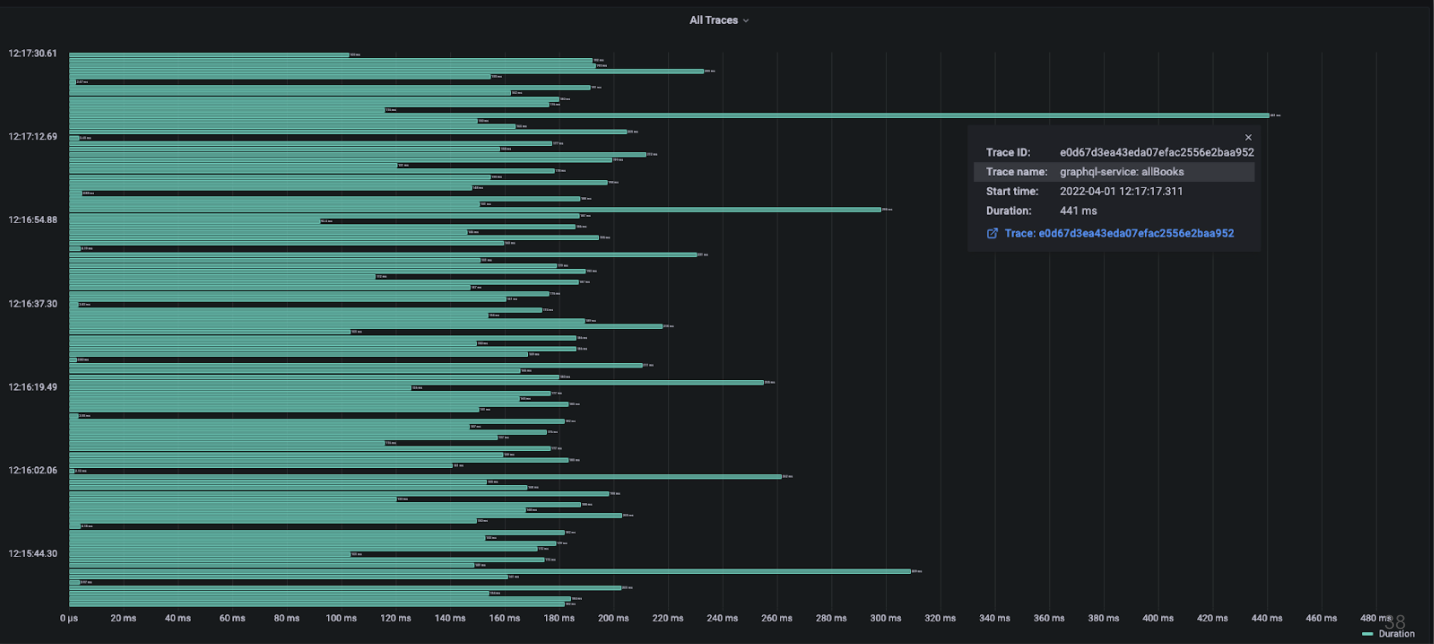Click the 441 ms Duration value
This screenshot has width=1434, height=644.
[x=1078, y=211]
